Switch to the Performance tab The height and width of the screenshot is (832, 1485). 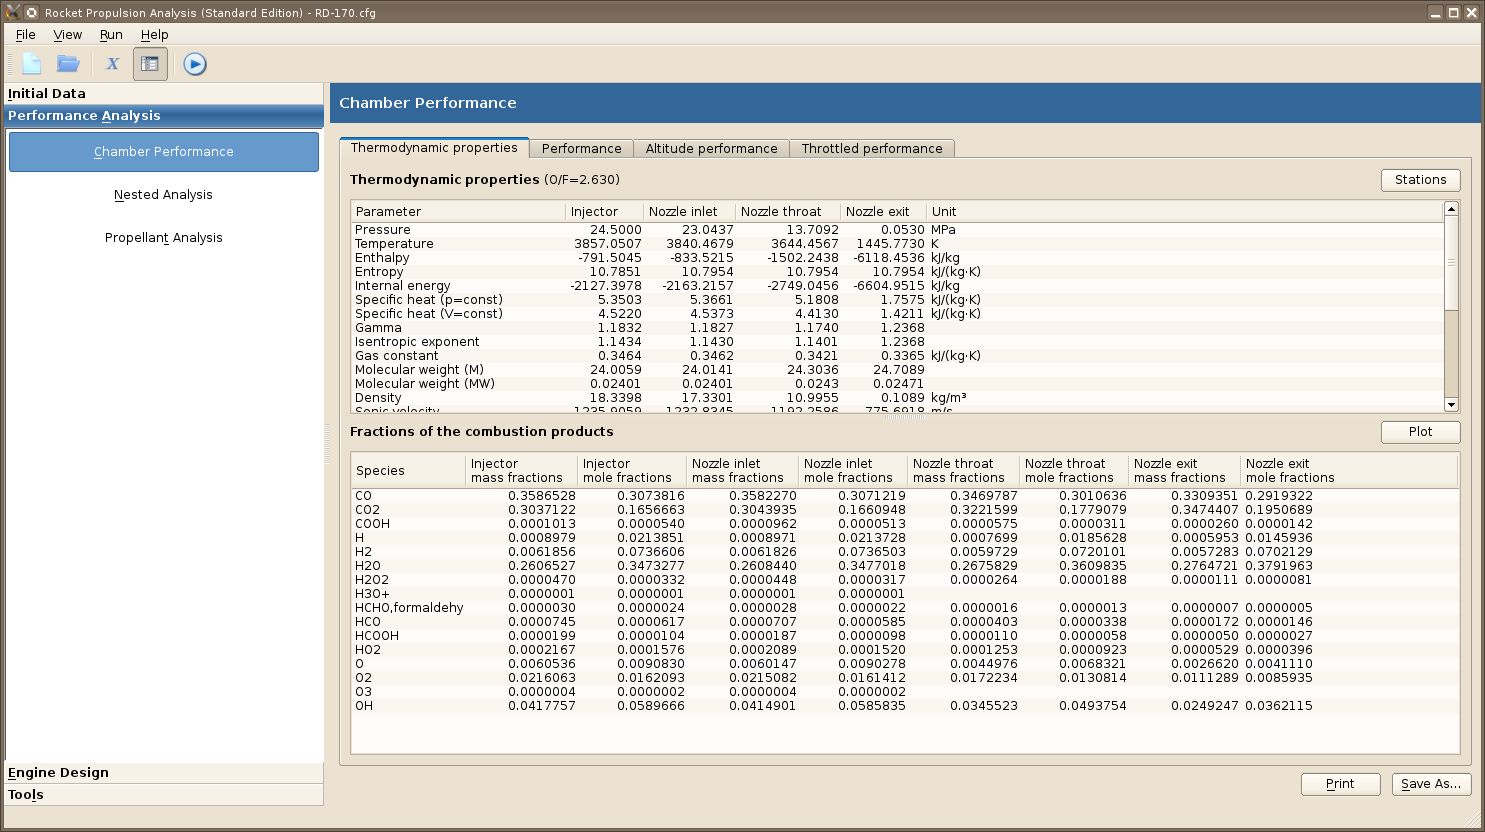[581, 148]
